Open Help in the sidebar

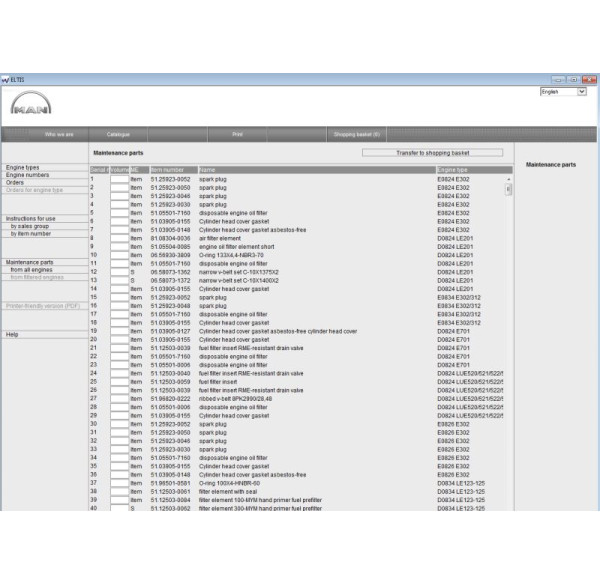pos(12,334)
